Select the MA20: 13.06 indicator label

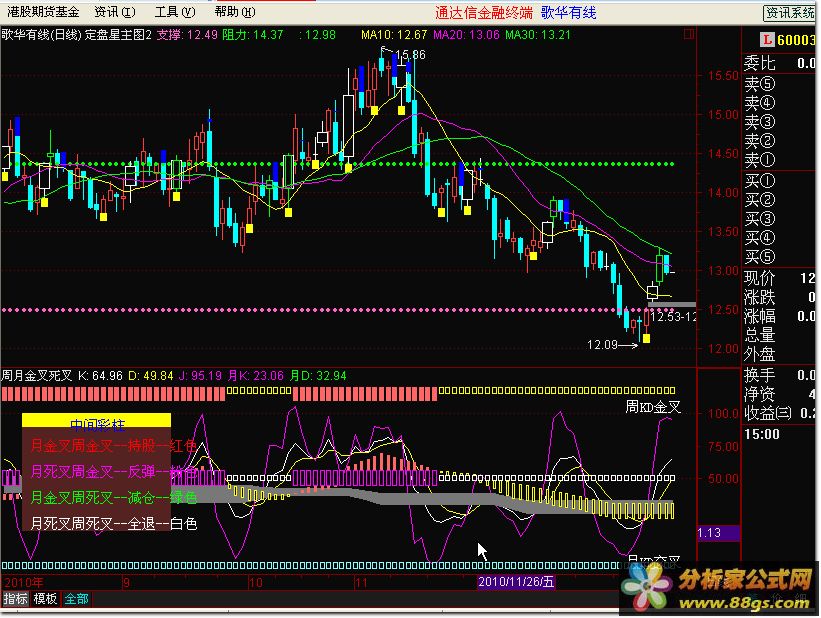click(x=467, y=35)
